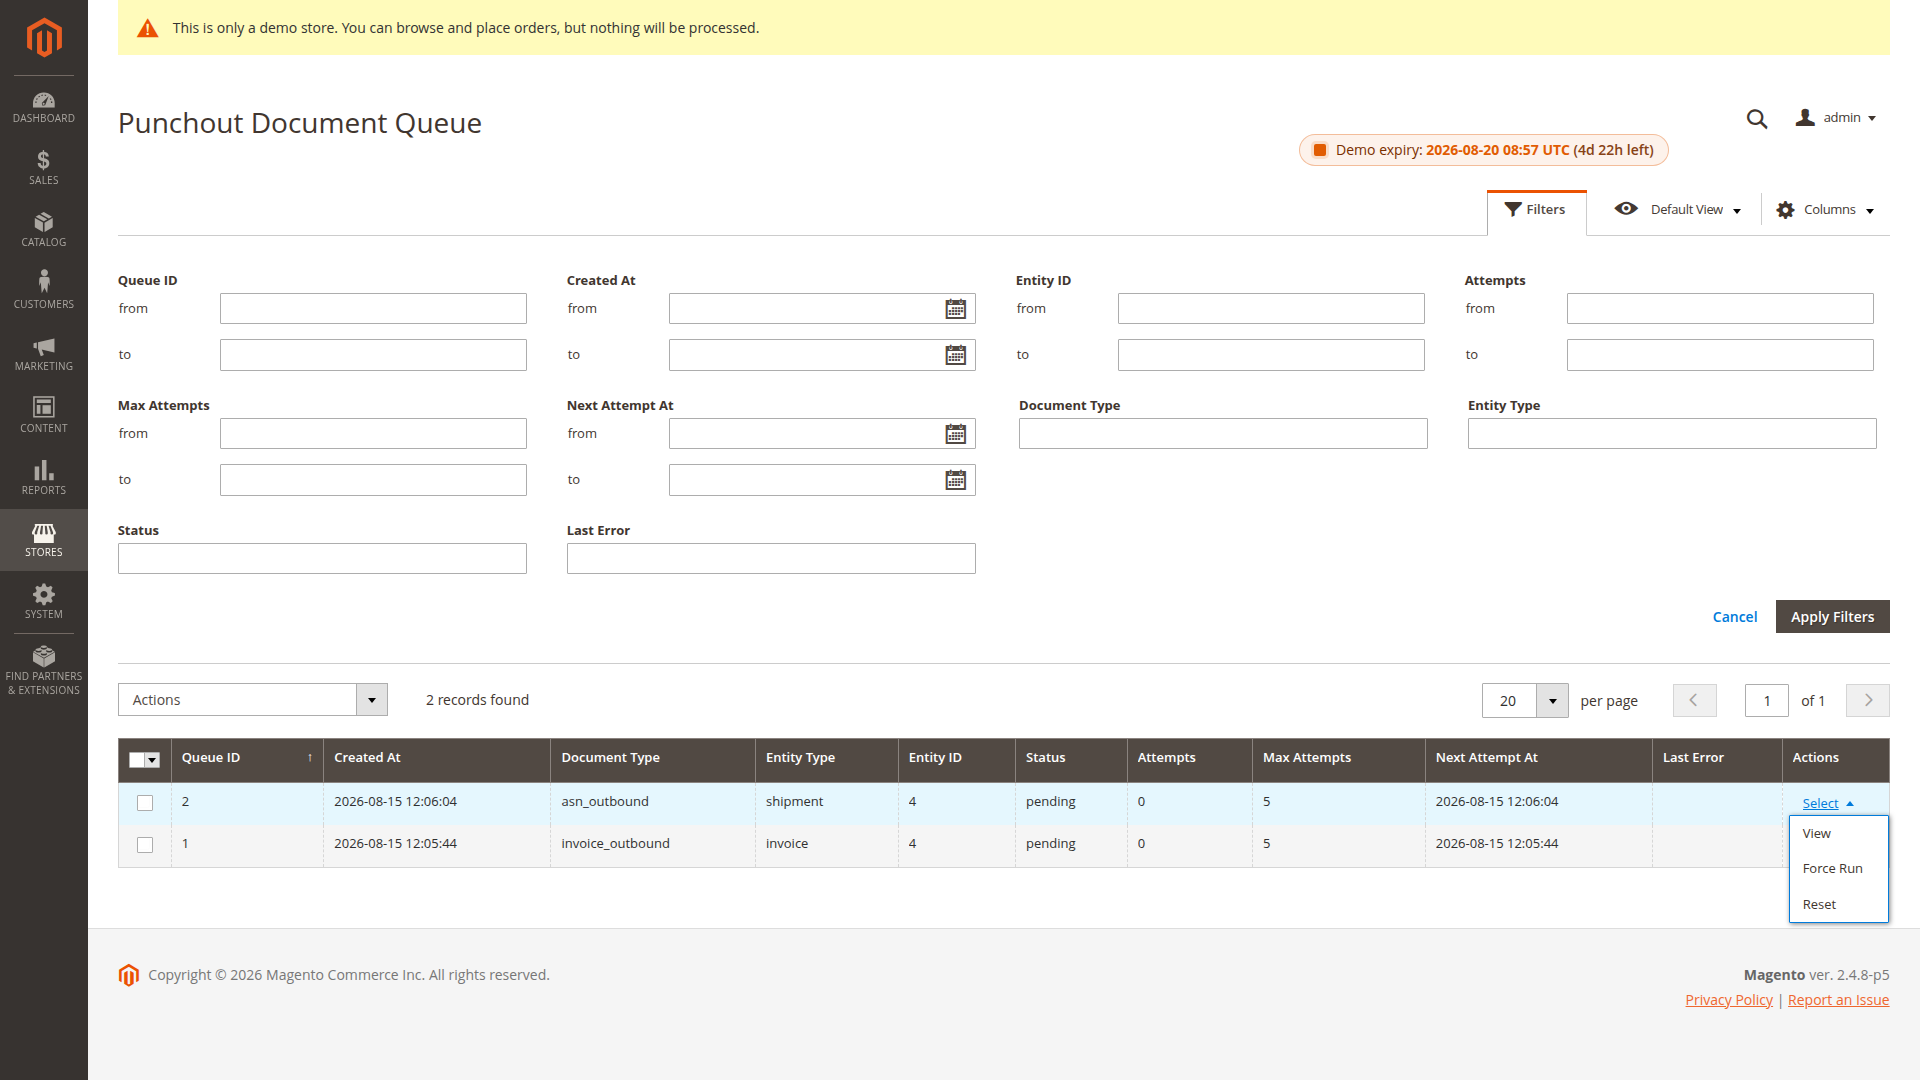Screen dimensions: 1920x1080
Task: Click the demo warning triangle icon
Action: pyautogui.click(x=148, y=28)
